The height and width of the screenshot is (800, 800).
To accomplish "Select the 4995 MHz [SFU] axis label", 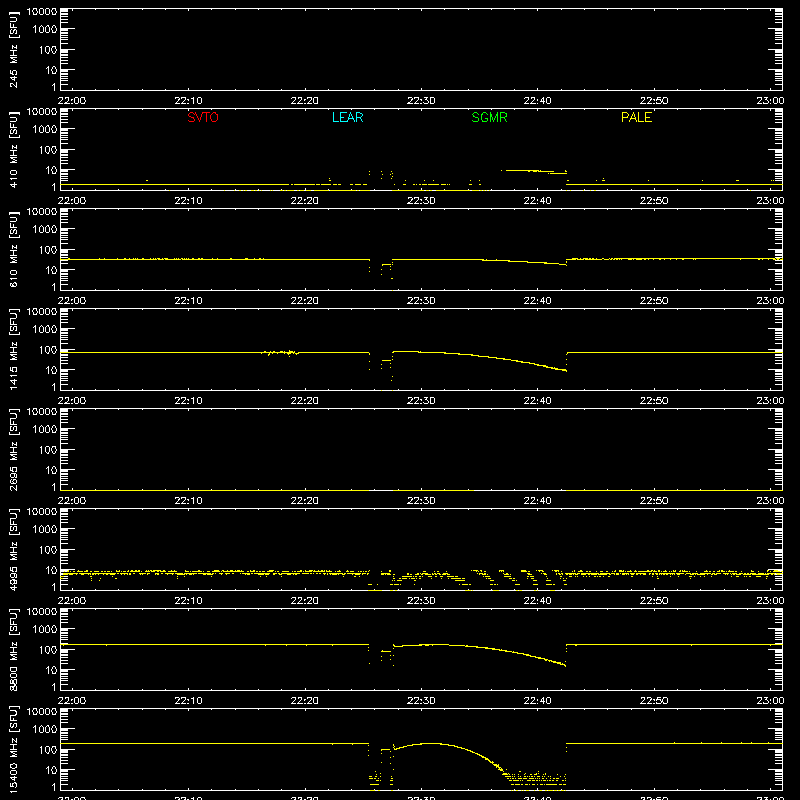I will tap(13, 549).
